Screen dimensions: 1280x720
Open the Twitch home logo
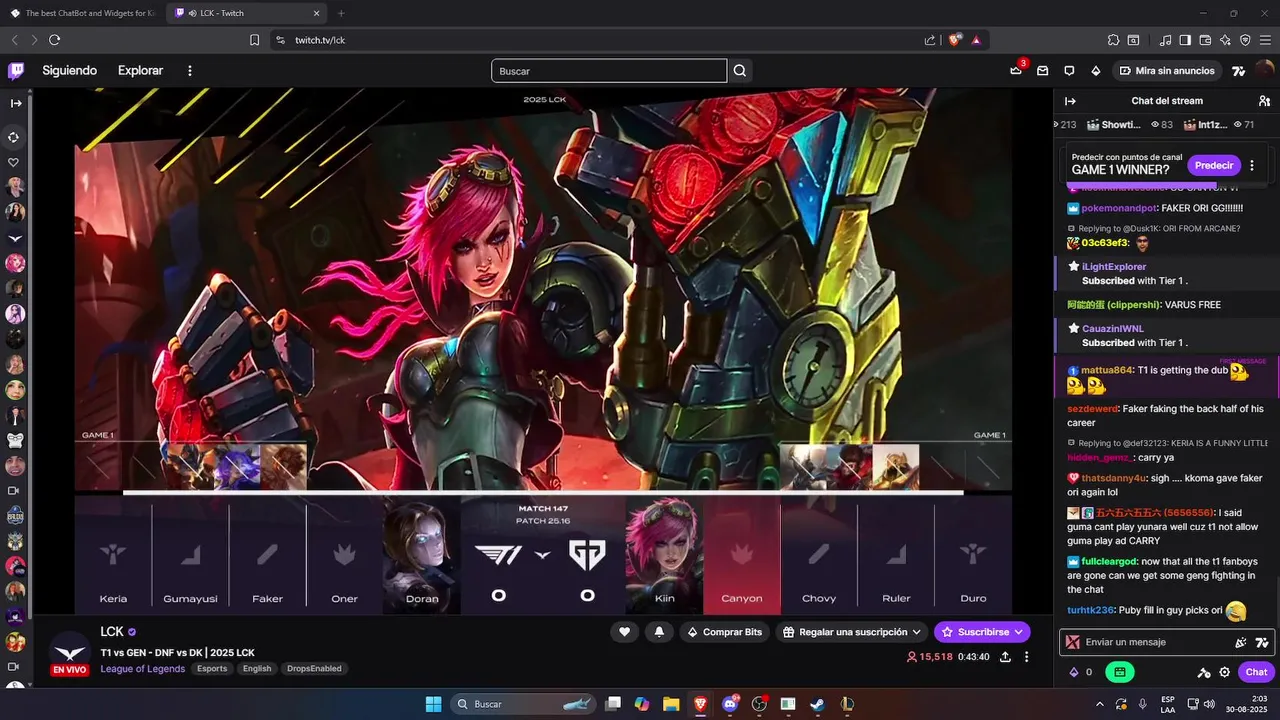click(x=16, y=71)
